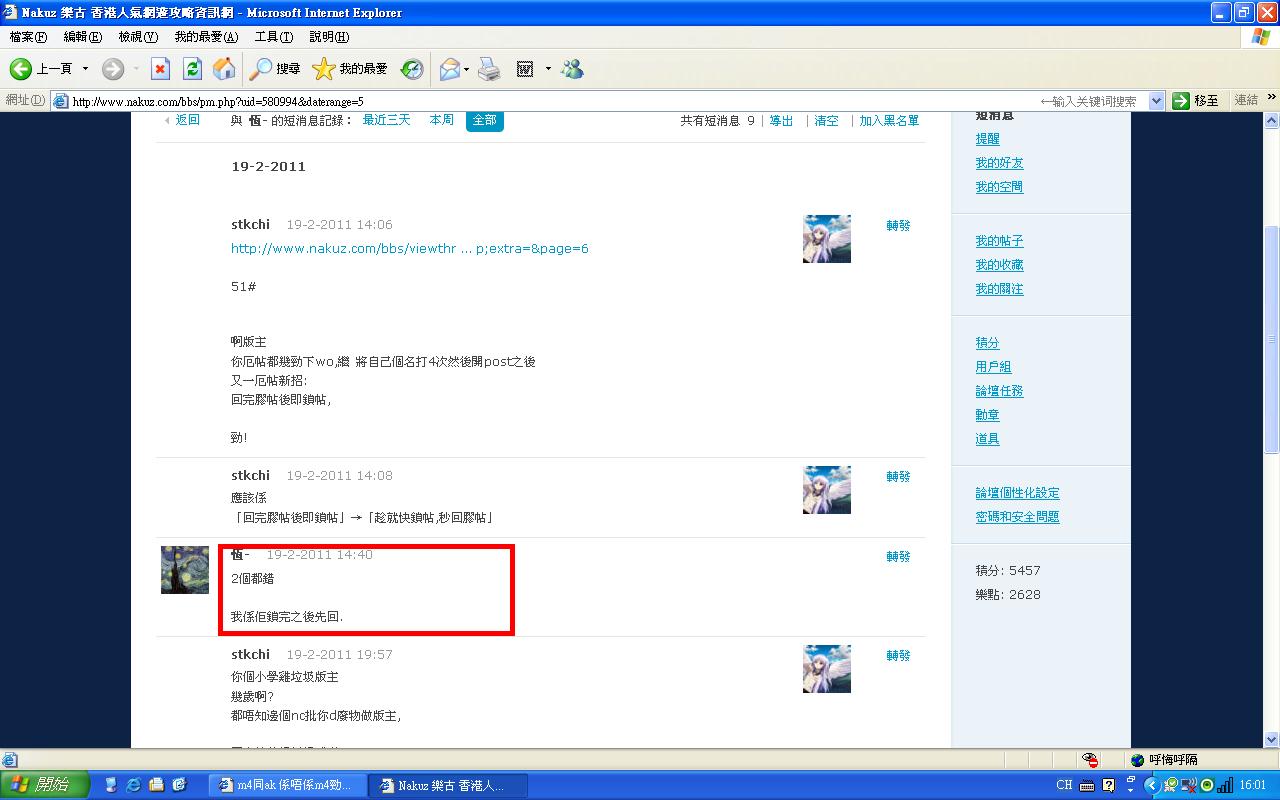Screen dimensions: 1280x800
Task: Click the Mail envelope icon
Action: (449, 69)
